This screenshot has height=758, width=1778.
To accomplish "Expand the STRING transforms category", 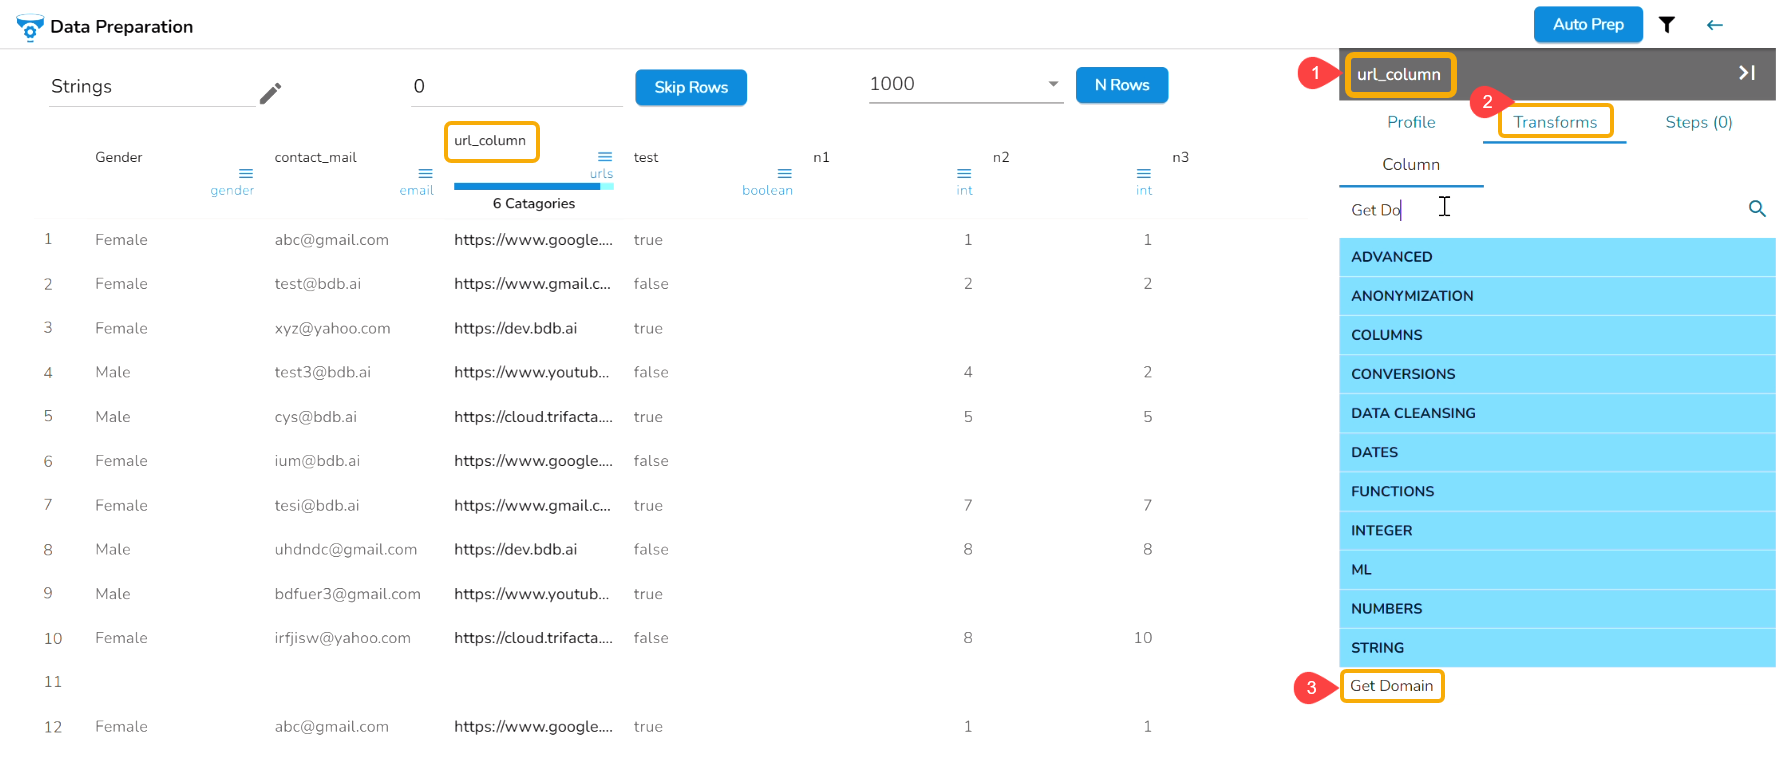I will tap(1556, 648).
